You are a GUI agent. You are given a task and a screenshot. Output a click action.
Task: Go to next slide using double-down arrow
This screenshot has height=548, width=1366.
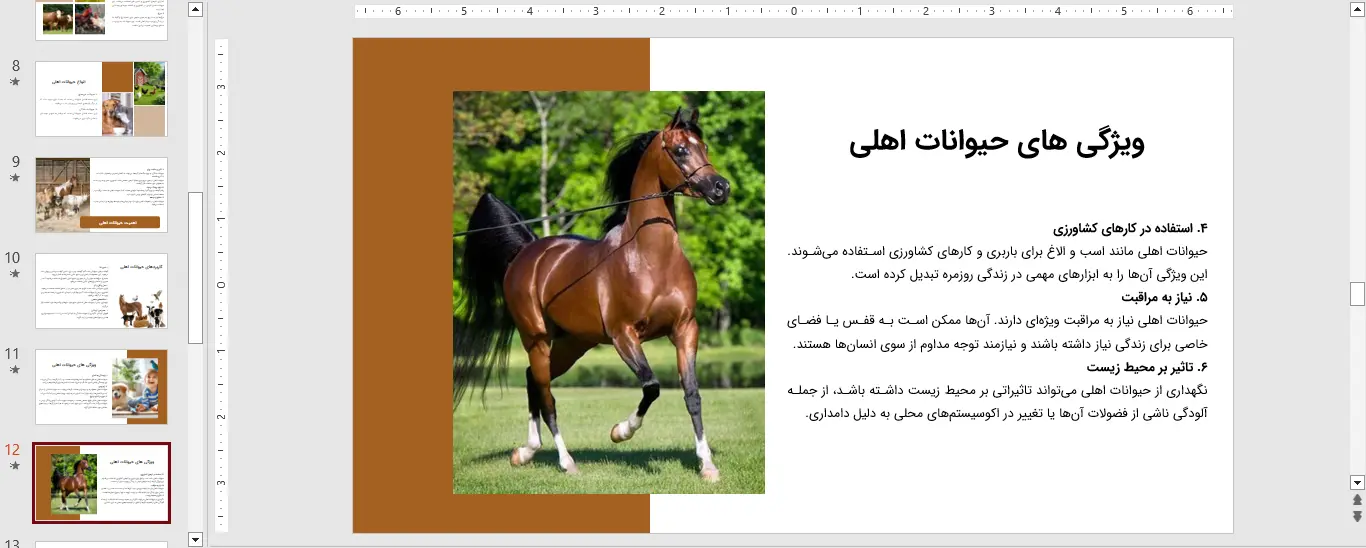pos(1357,516)
